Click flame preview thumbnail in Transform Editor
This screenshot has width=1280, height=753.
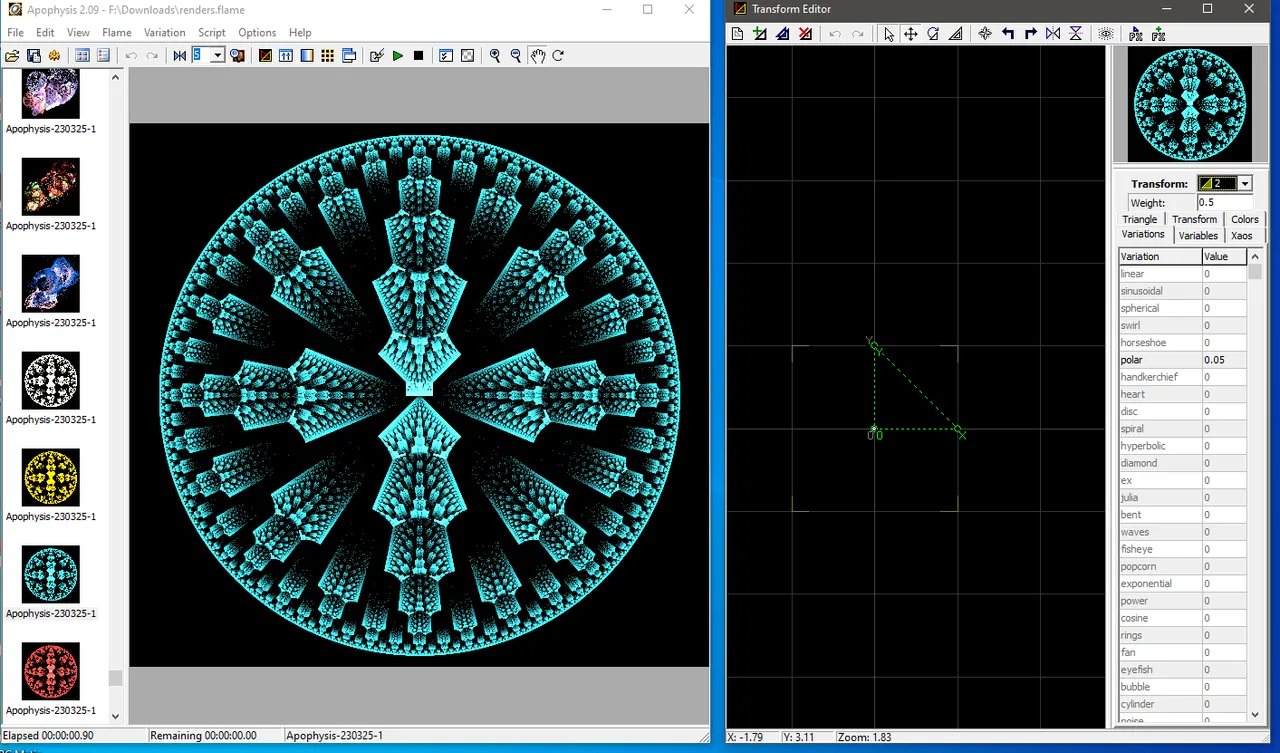(1188, 104)
